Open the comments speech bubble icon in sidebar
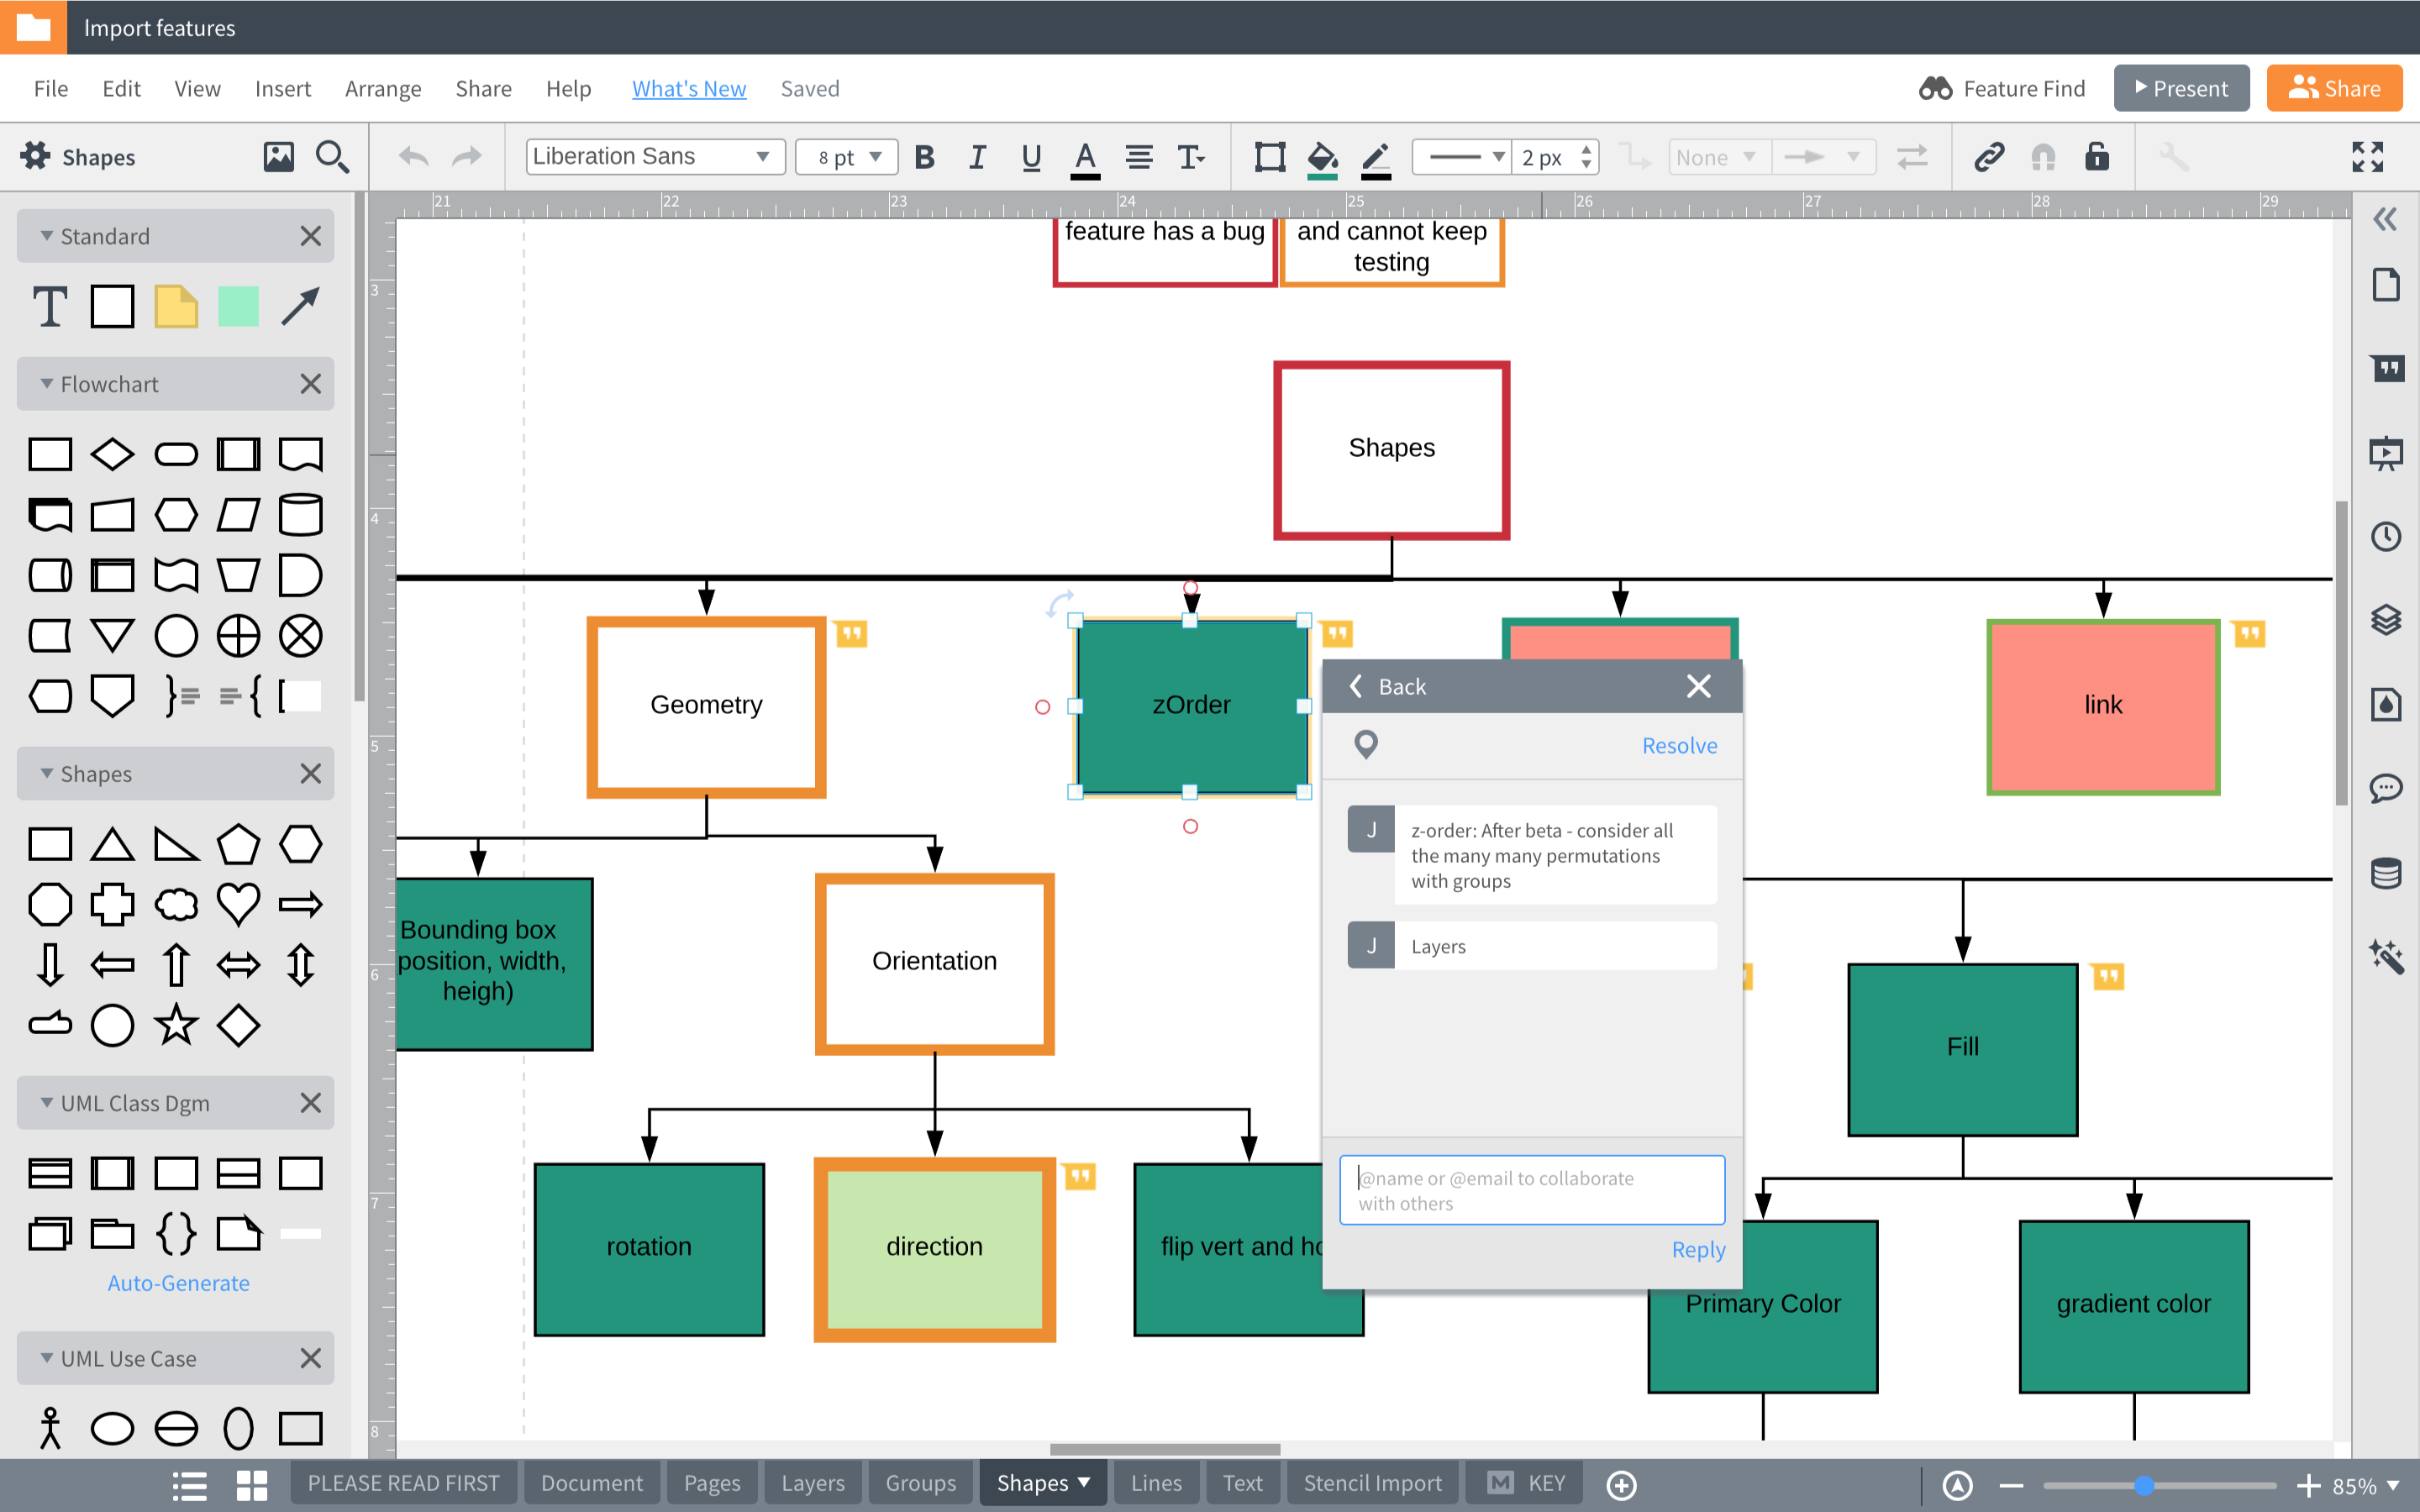Screen dimensions: 2420x1512 point(2386,789)
